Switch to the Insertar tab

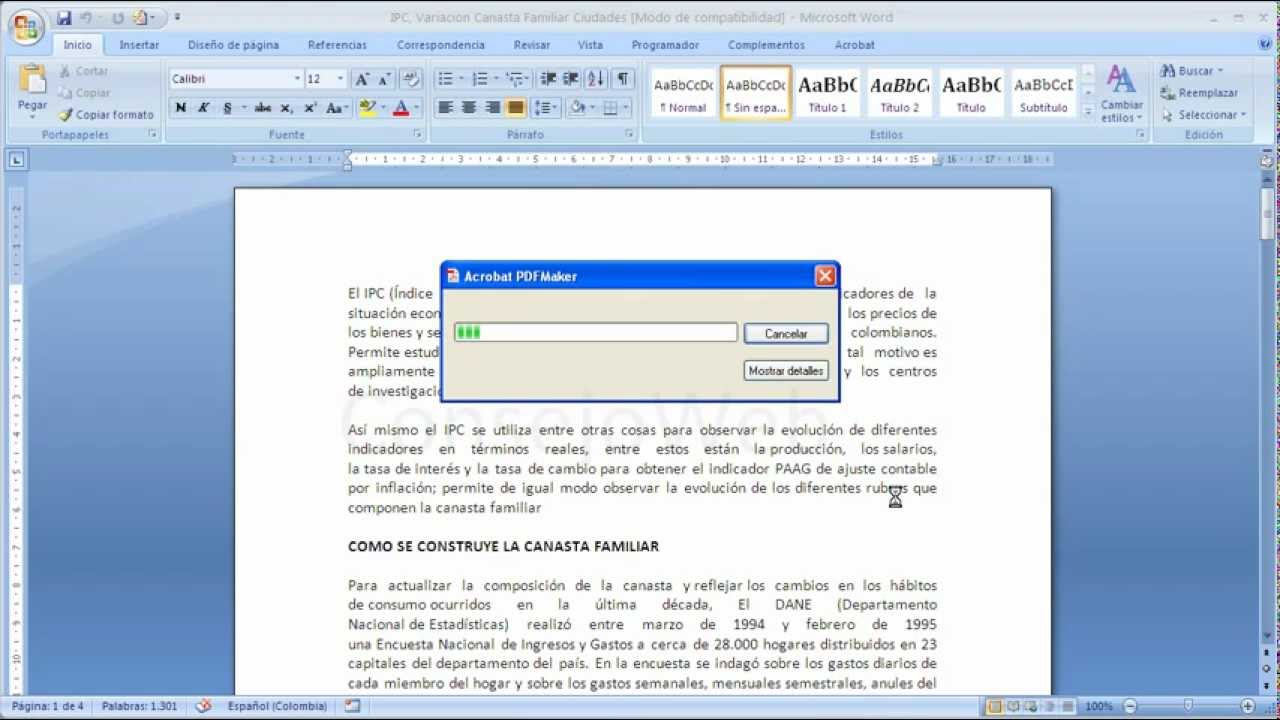(x=139, y=45)
